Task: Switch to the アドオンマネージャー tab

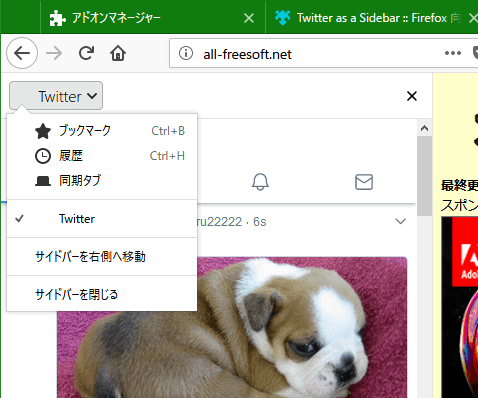Action: [x=152, y=17]
